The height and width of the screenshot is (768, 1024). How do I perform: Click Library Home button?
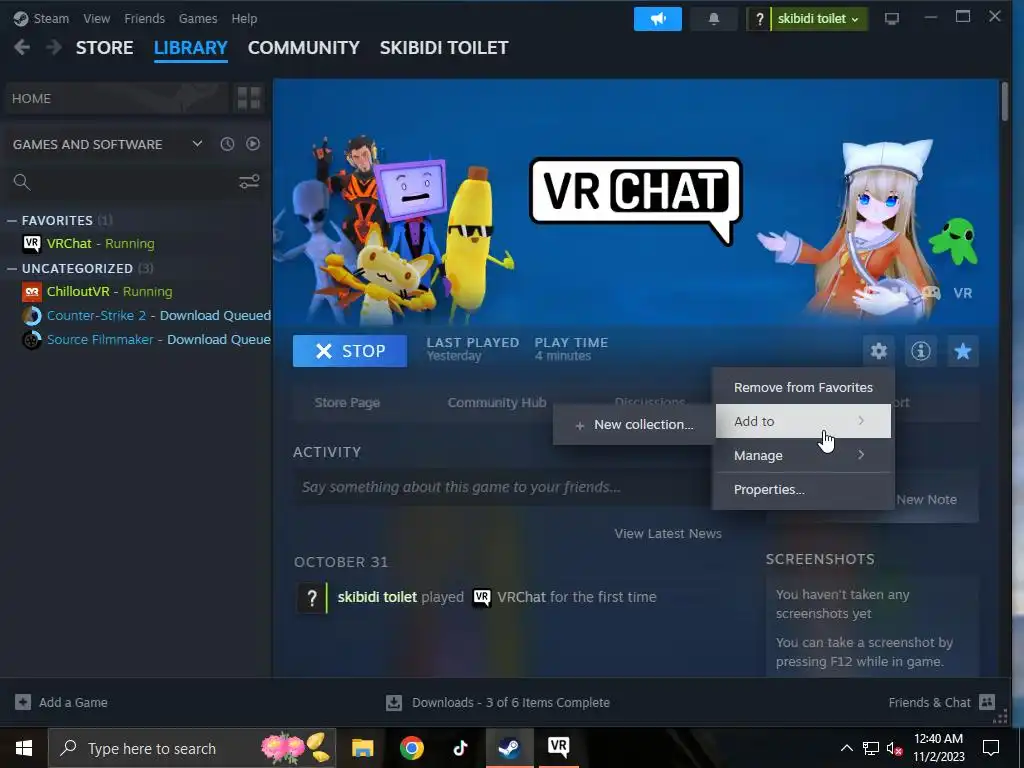118,98
